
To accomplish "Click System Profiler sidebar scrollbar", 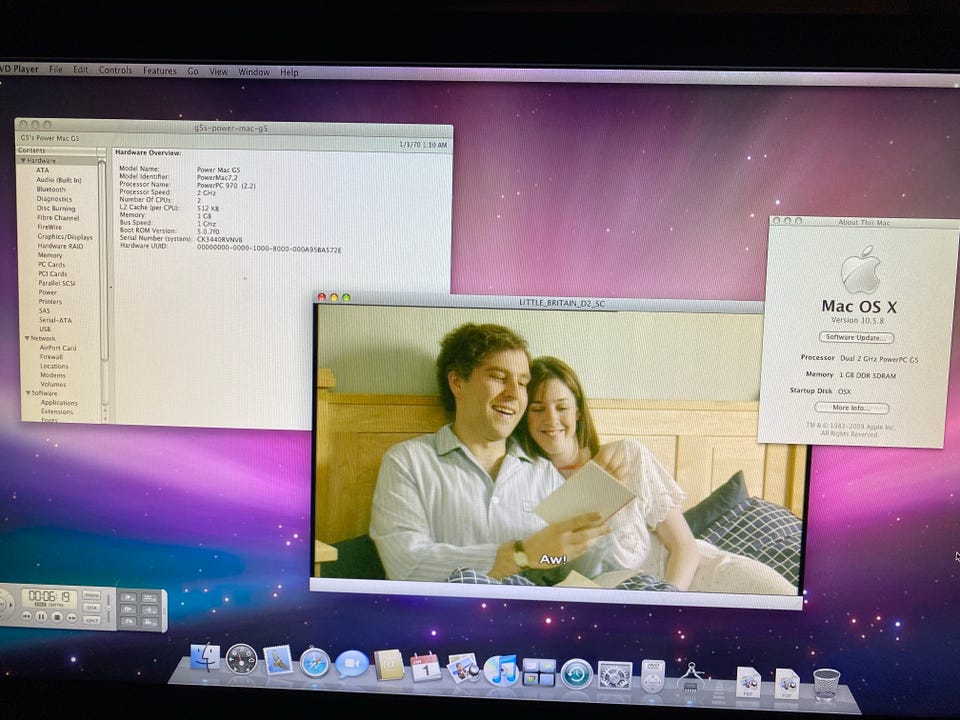I will click(103, 260).
